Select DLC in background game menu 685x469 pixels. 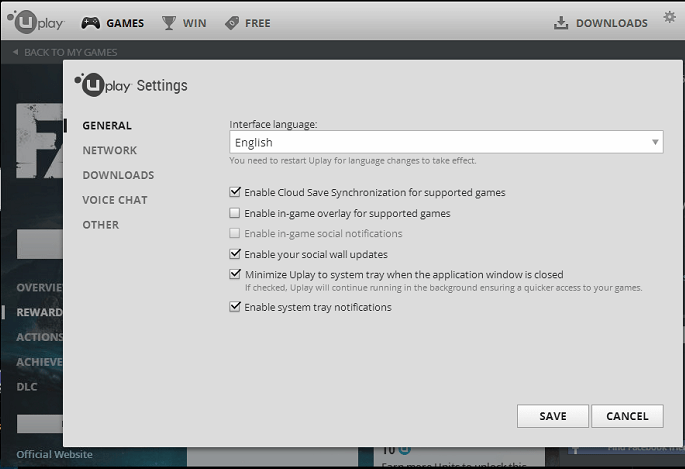point(27,387)
